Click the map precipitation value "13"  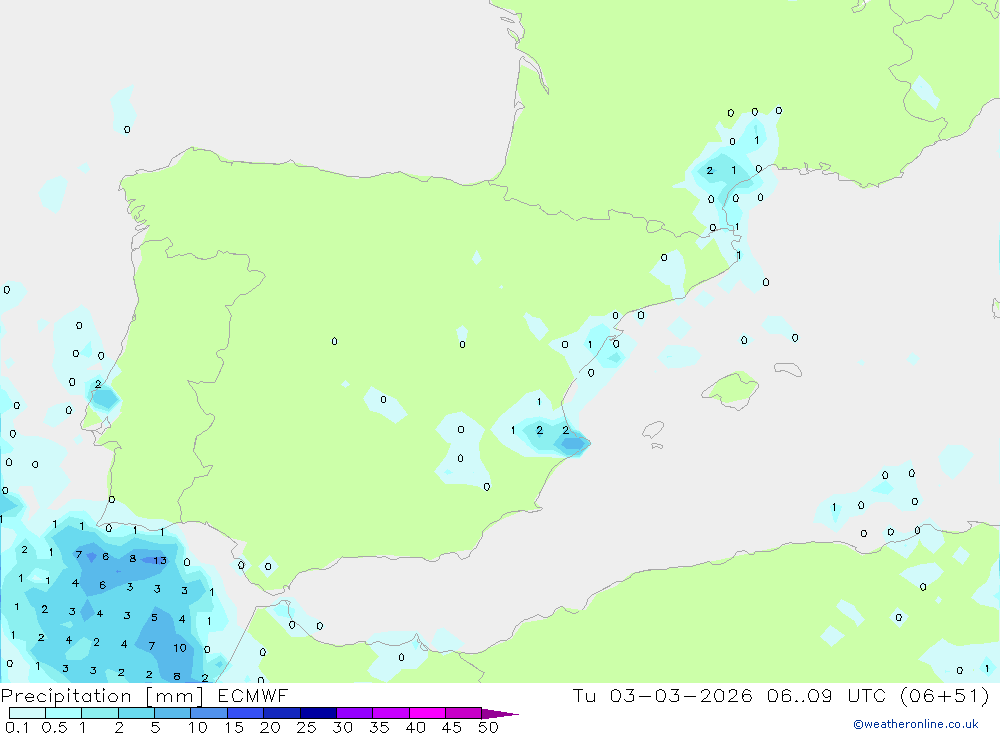point(159,561)
